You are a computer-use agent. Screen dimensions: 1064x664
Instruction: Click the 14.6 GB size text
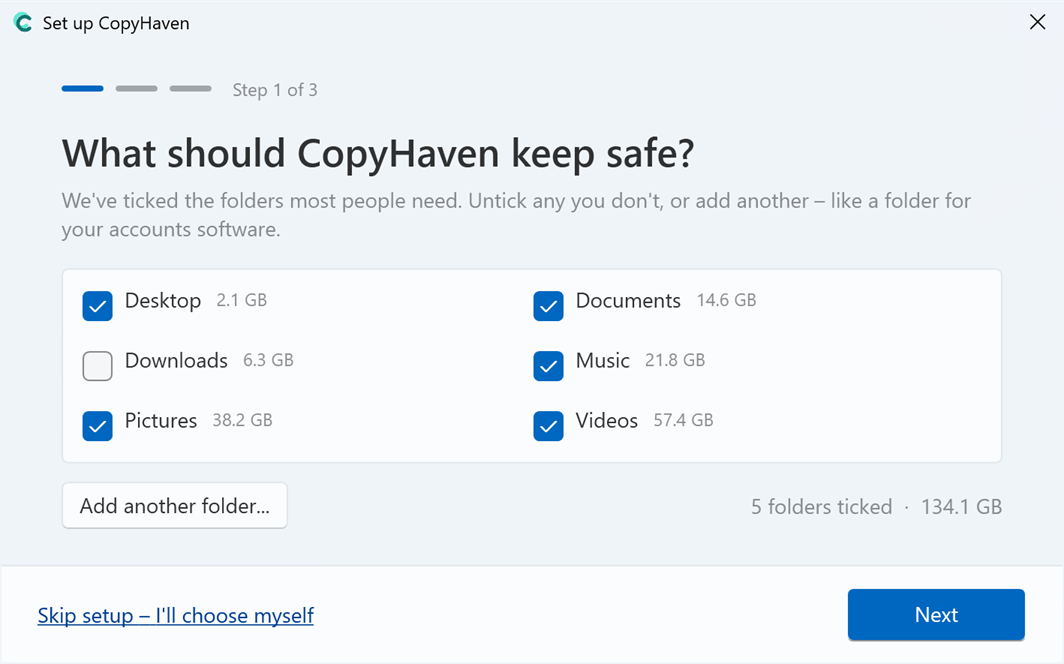coord(726,300)
